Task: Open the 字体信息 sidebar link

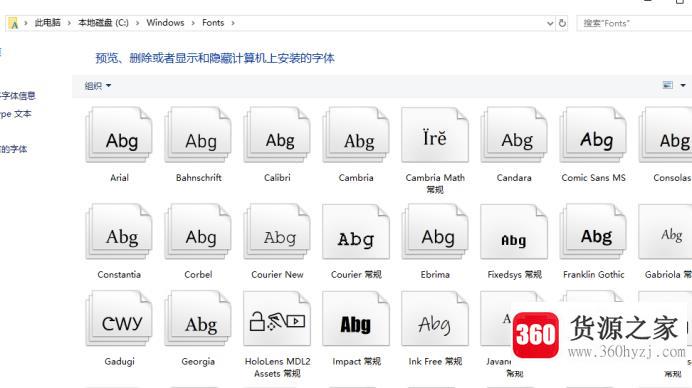Action: 18,95
